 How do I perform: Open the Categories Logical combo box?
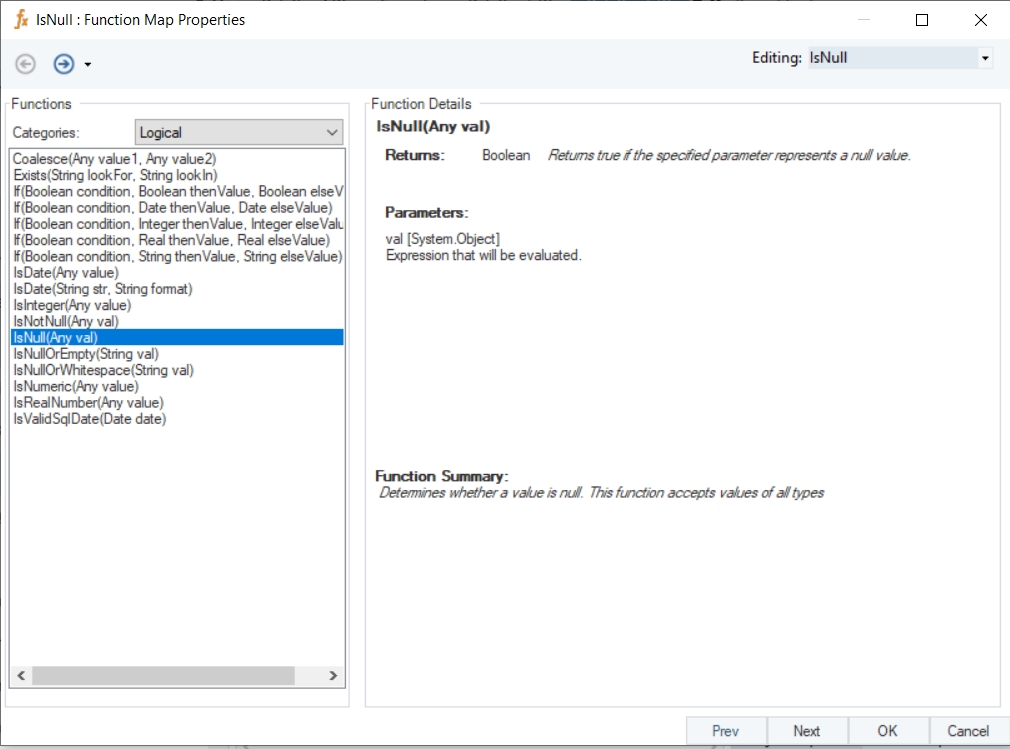pos(239,132)
